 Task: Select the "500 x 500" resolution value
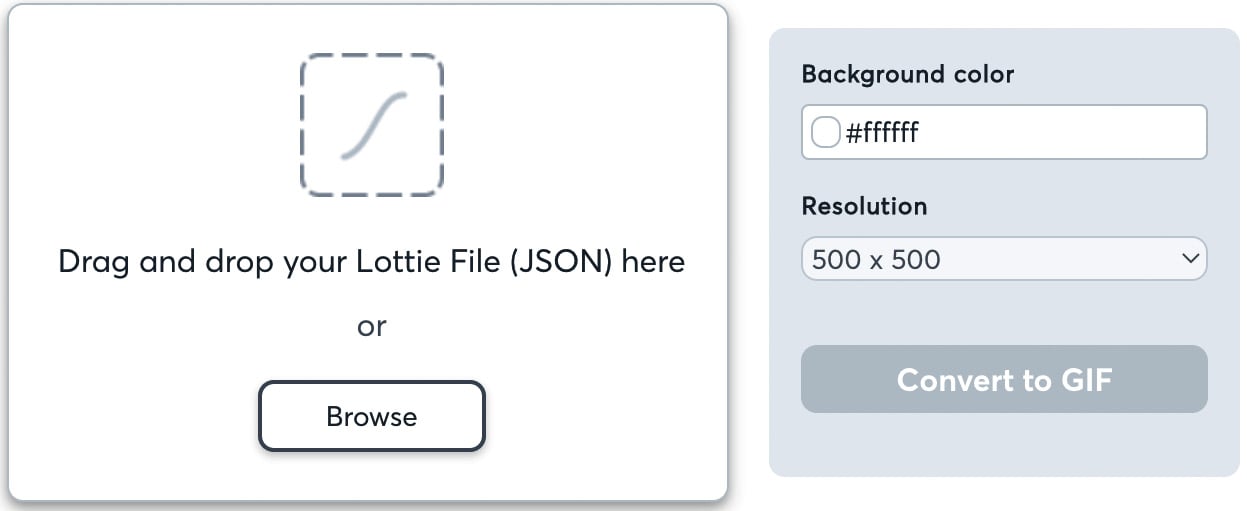coord(876,260)
